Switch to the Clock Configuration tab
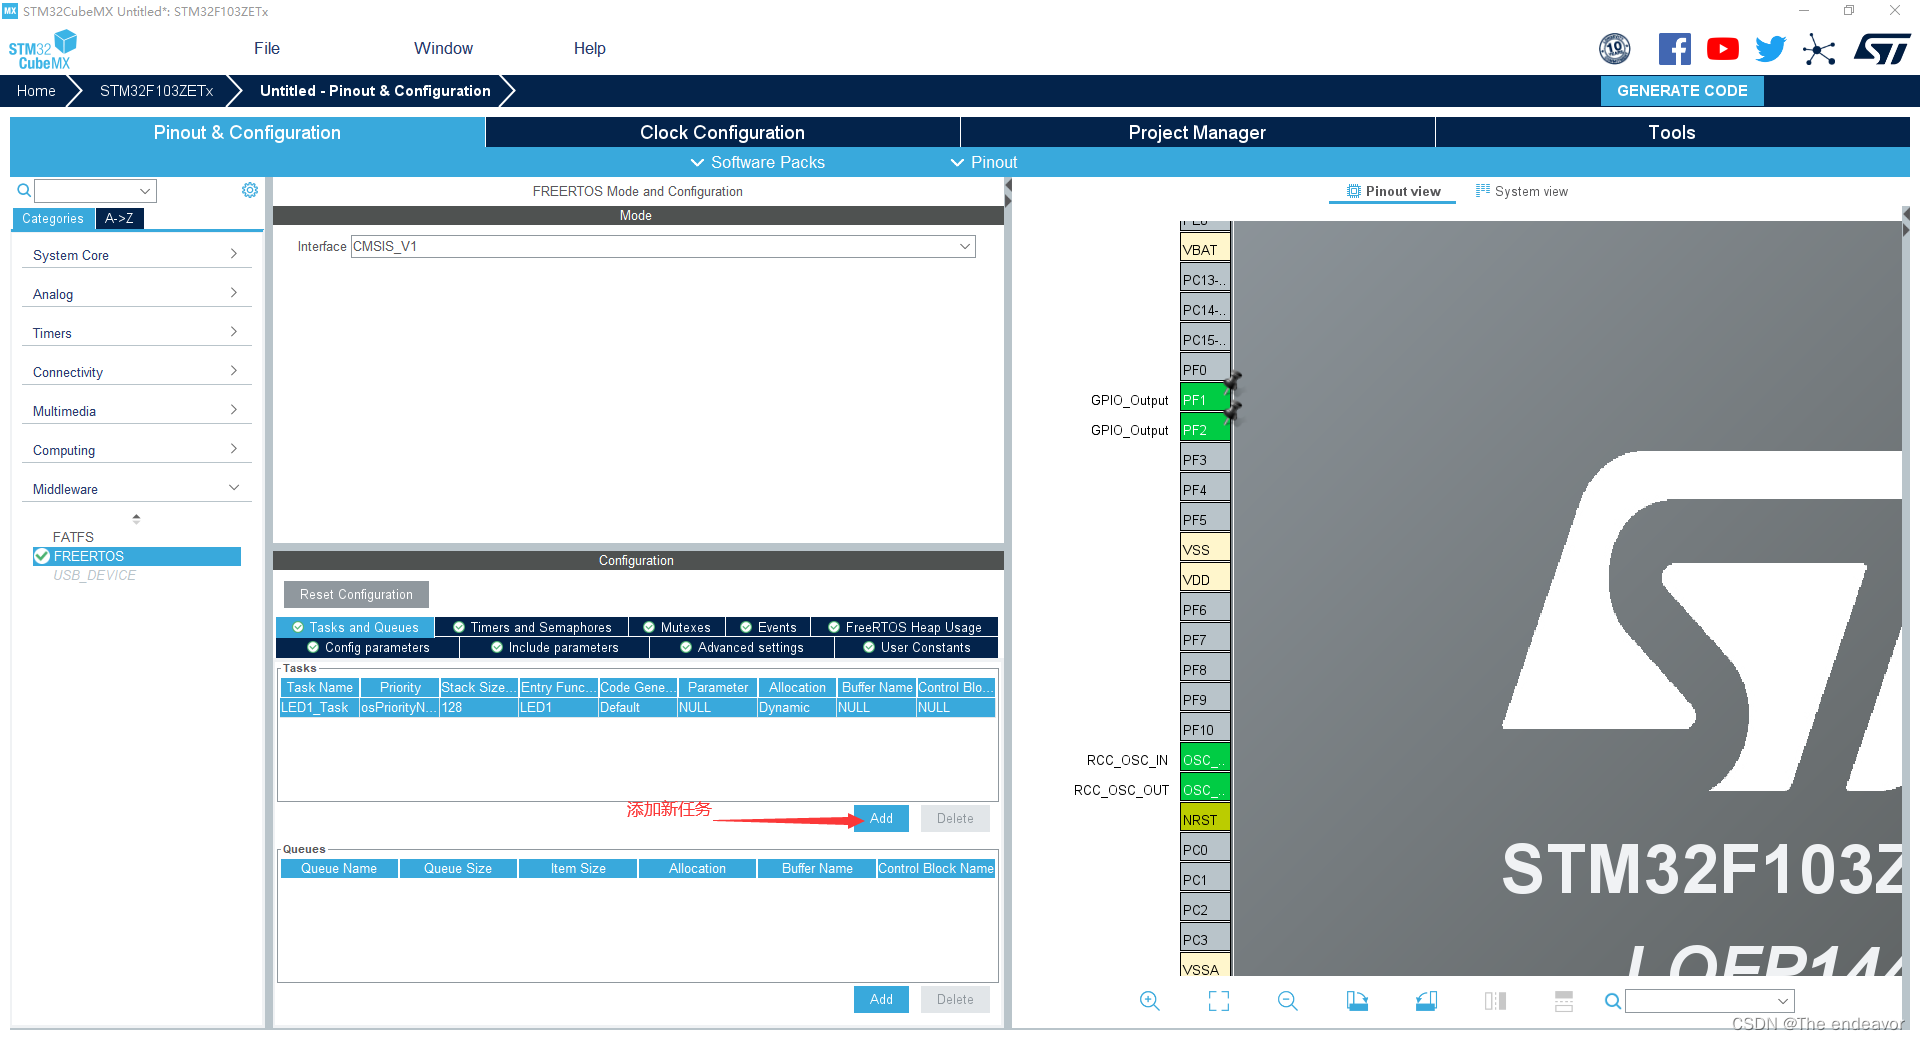The height and width of the screenshot is (1040, 1920). tap(722, 132)
